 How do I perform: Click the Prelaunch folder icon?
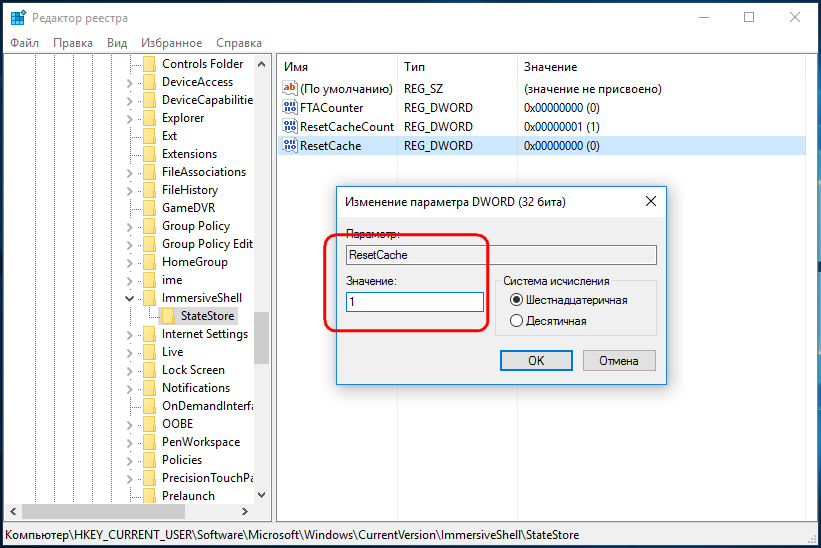click(149, 496)
